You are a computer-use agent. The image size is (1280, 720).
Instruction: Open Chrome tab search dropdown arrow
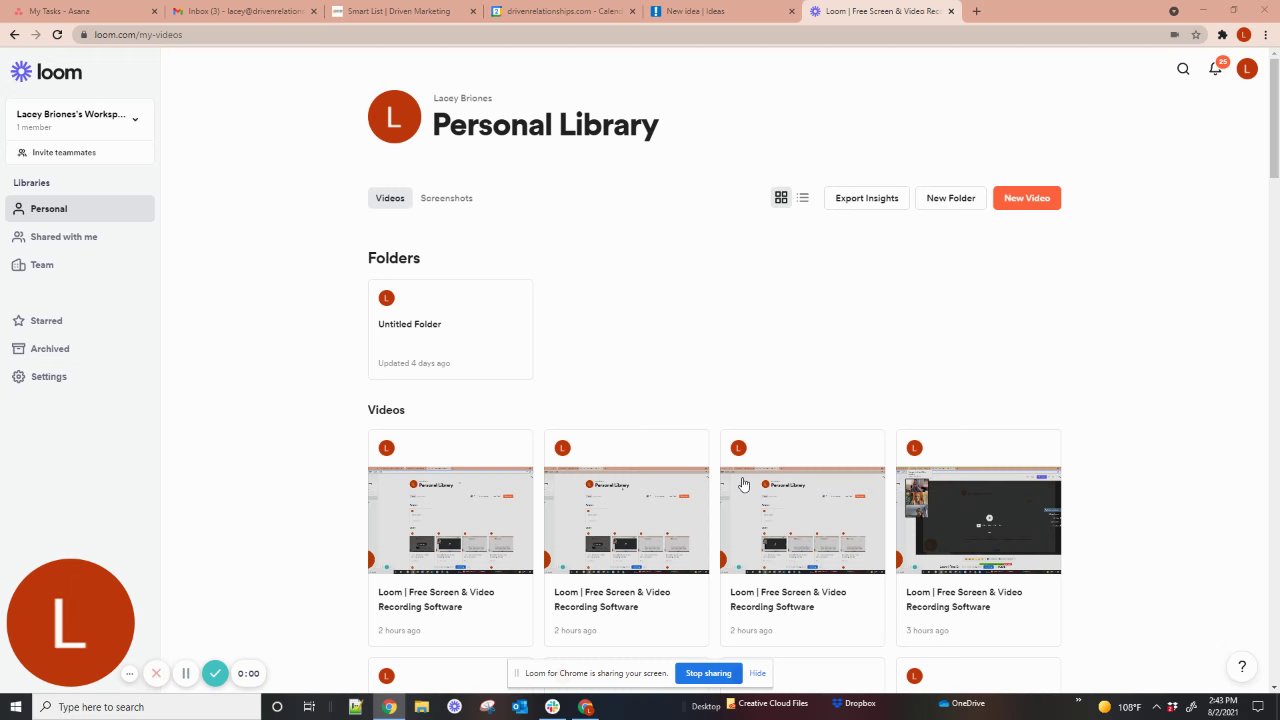point(1174,11)
